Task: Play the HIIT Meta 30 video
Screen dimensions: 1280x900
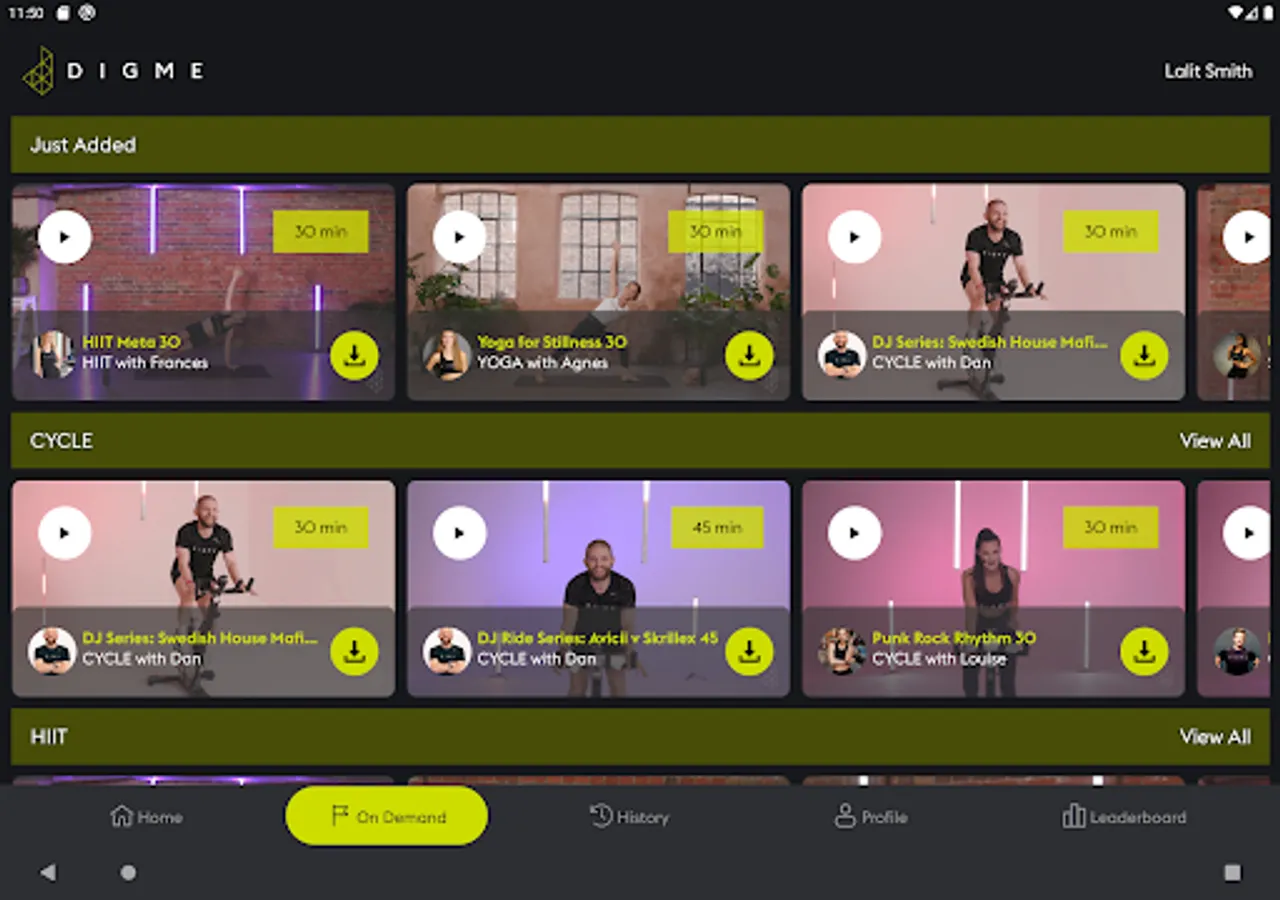Action: (x=65, y=237)
